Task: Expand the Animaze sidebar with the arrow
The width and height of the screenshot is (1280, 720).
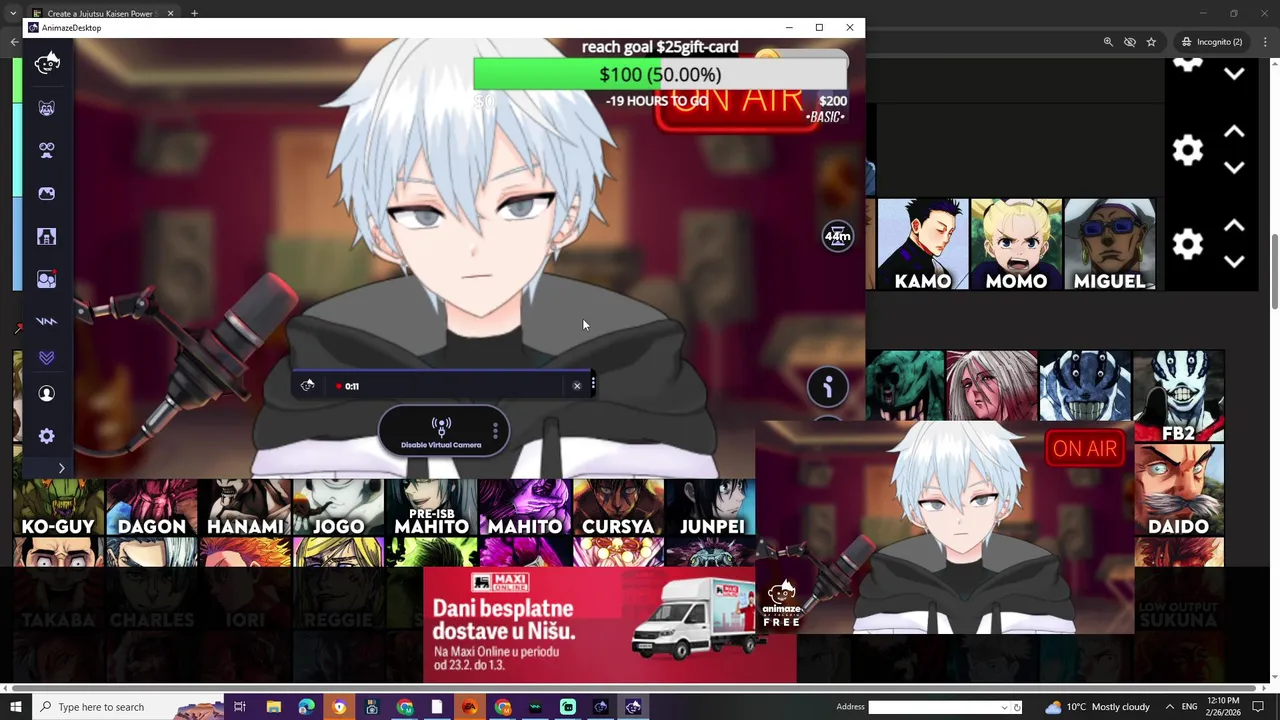Action: [61, 468]
